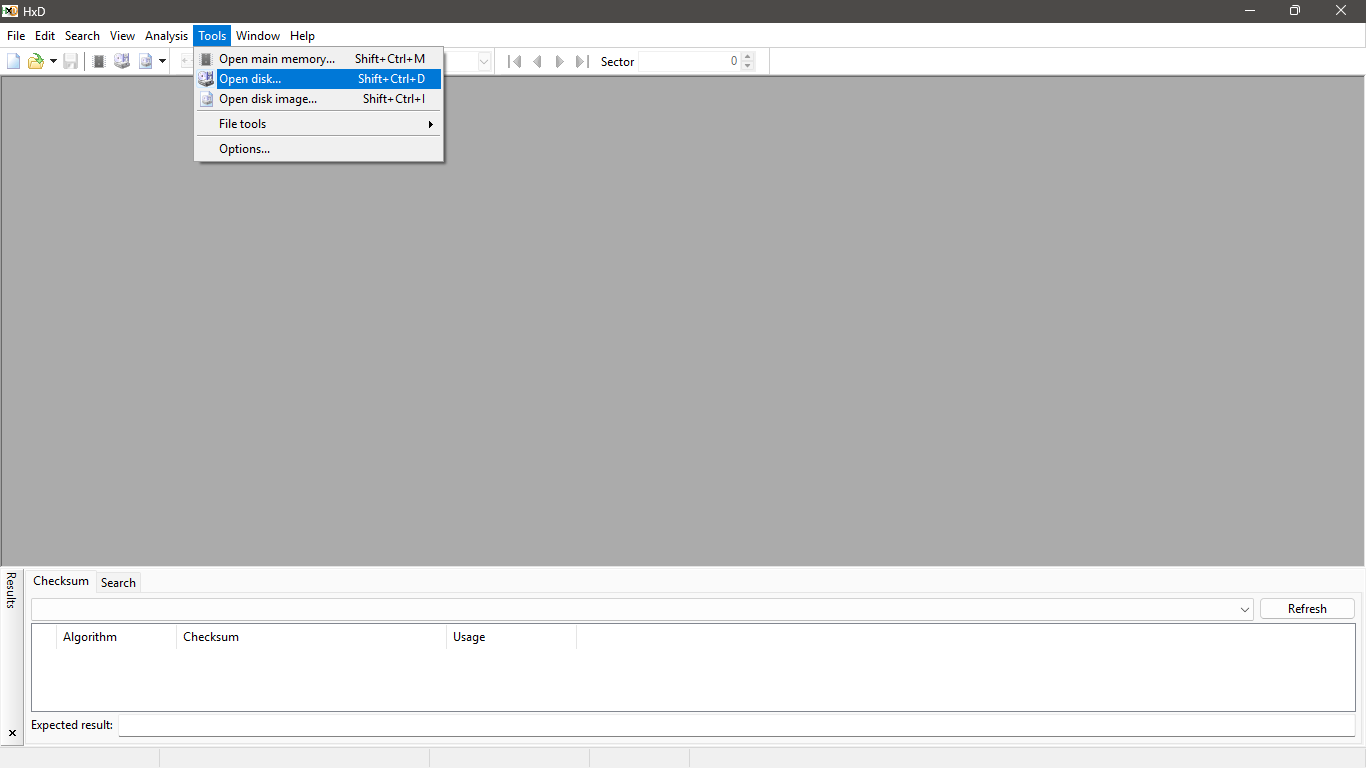The image size is (1366, 768).
Task: Click the Sector number input field
Action: coord(689,62)
